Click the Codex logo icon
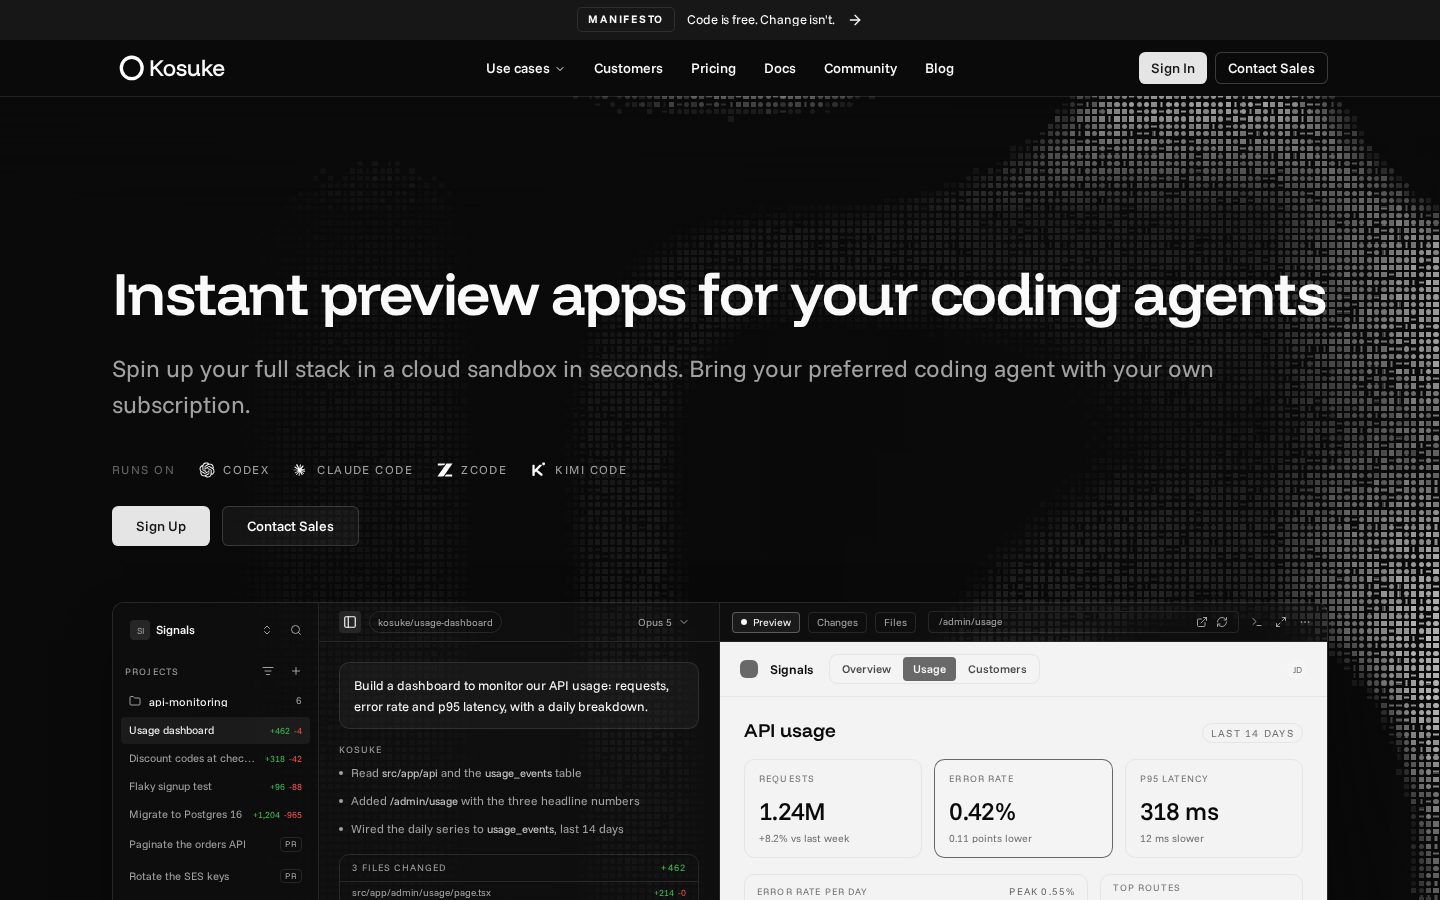This screenshot has width=1440, height=900. pos(207,470)
